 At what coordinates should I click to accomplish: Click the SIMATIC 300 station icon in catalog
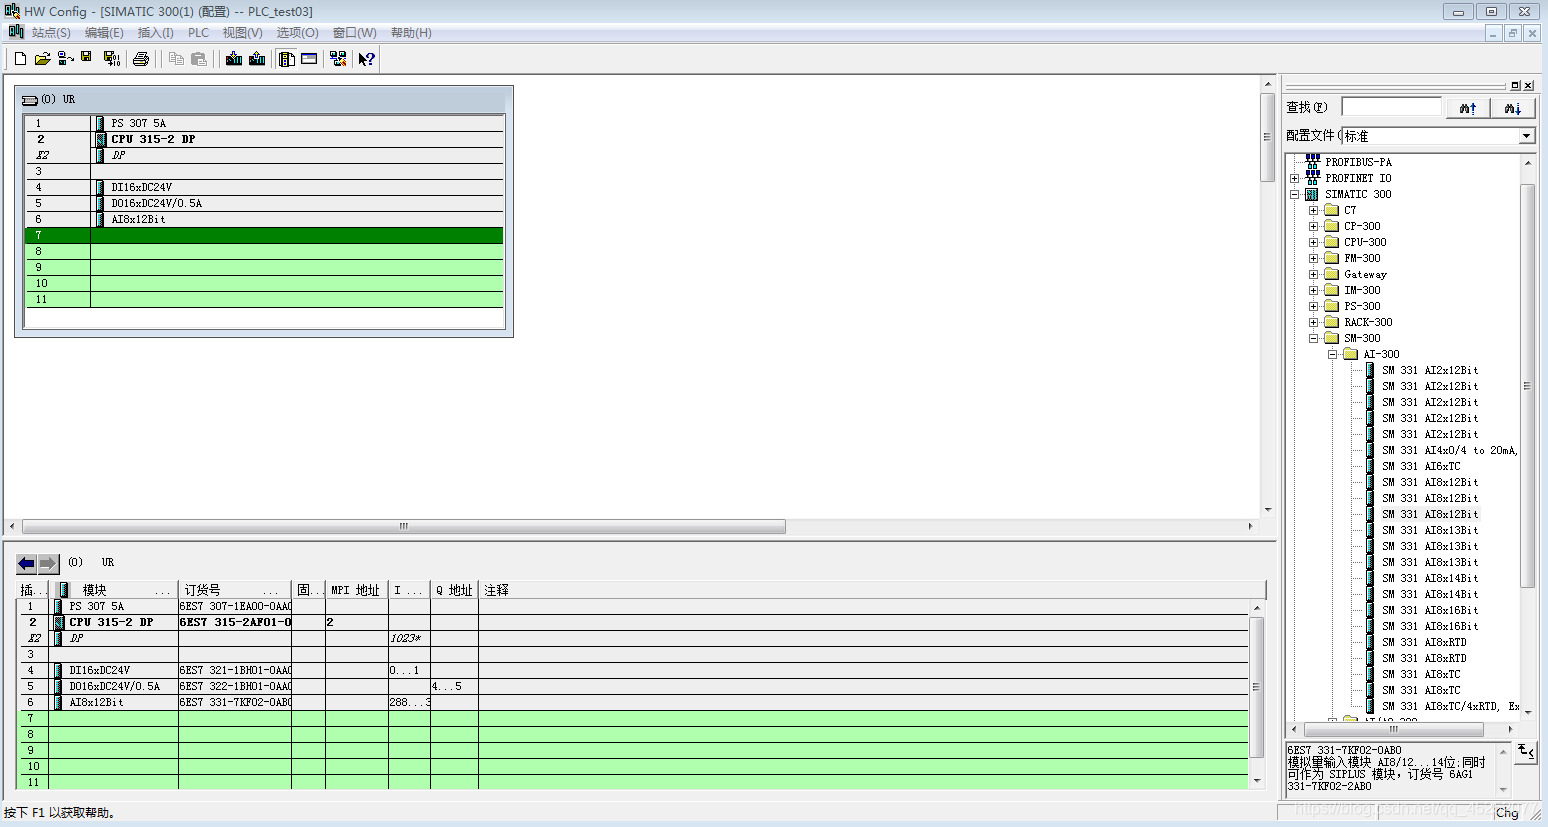pyautogui.click(x=1311, y=194)
